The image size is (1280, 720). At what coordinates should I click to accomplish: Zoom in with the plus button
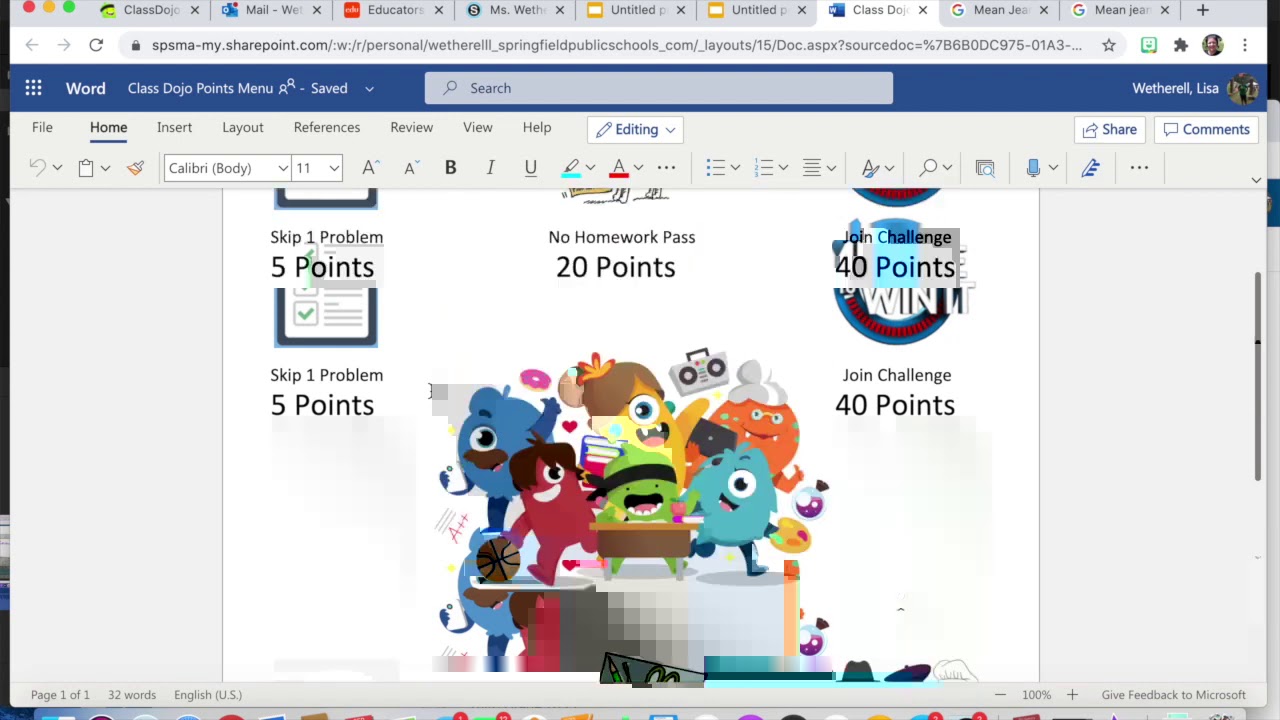(x=1072, y=695)
